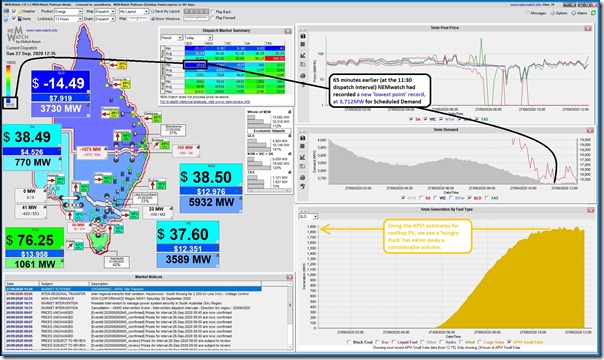The image size is (604, 360).
Task: Click the save icon in Pool Price chart toolbar
Action: tap(303, 44)
